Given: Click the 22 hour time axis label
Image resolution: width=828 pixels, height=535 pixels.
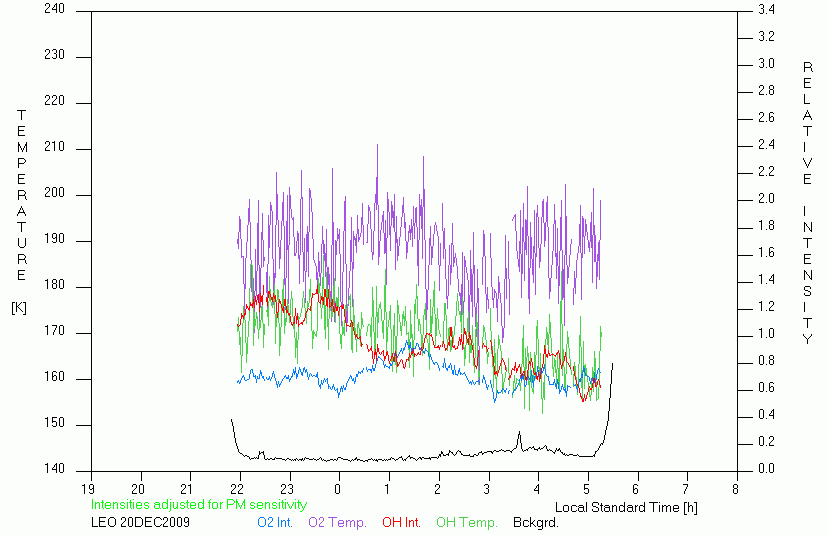Looking at the screenshot, I should (237, 490).
